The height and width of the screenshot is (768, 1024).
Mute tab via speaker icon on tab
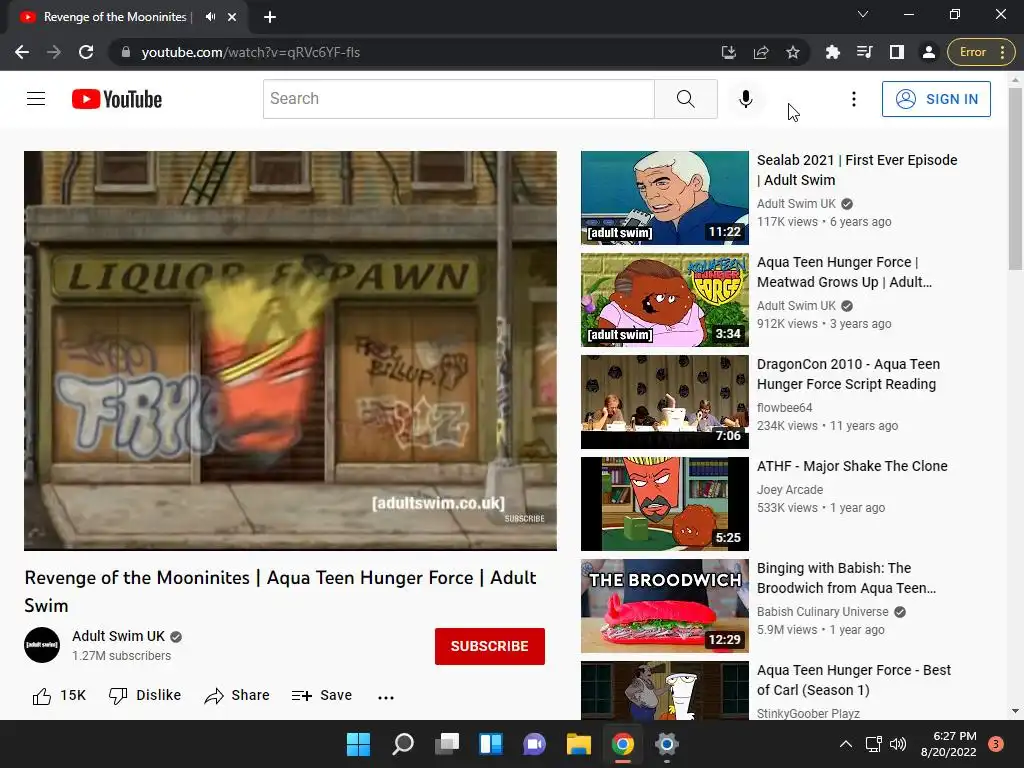(210, 17)
